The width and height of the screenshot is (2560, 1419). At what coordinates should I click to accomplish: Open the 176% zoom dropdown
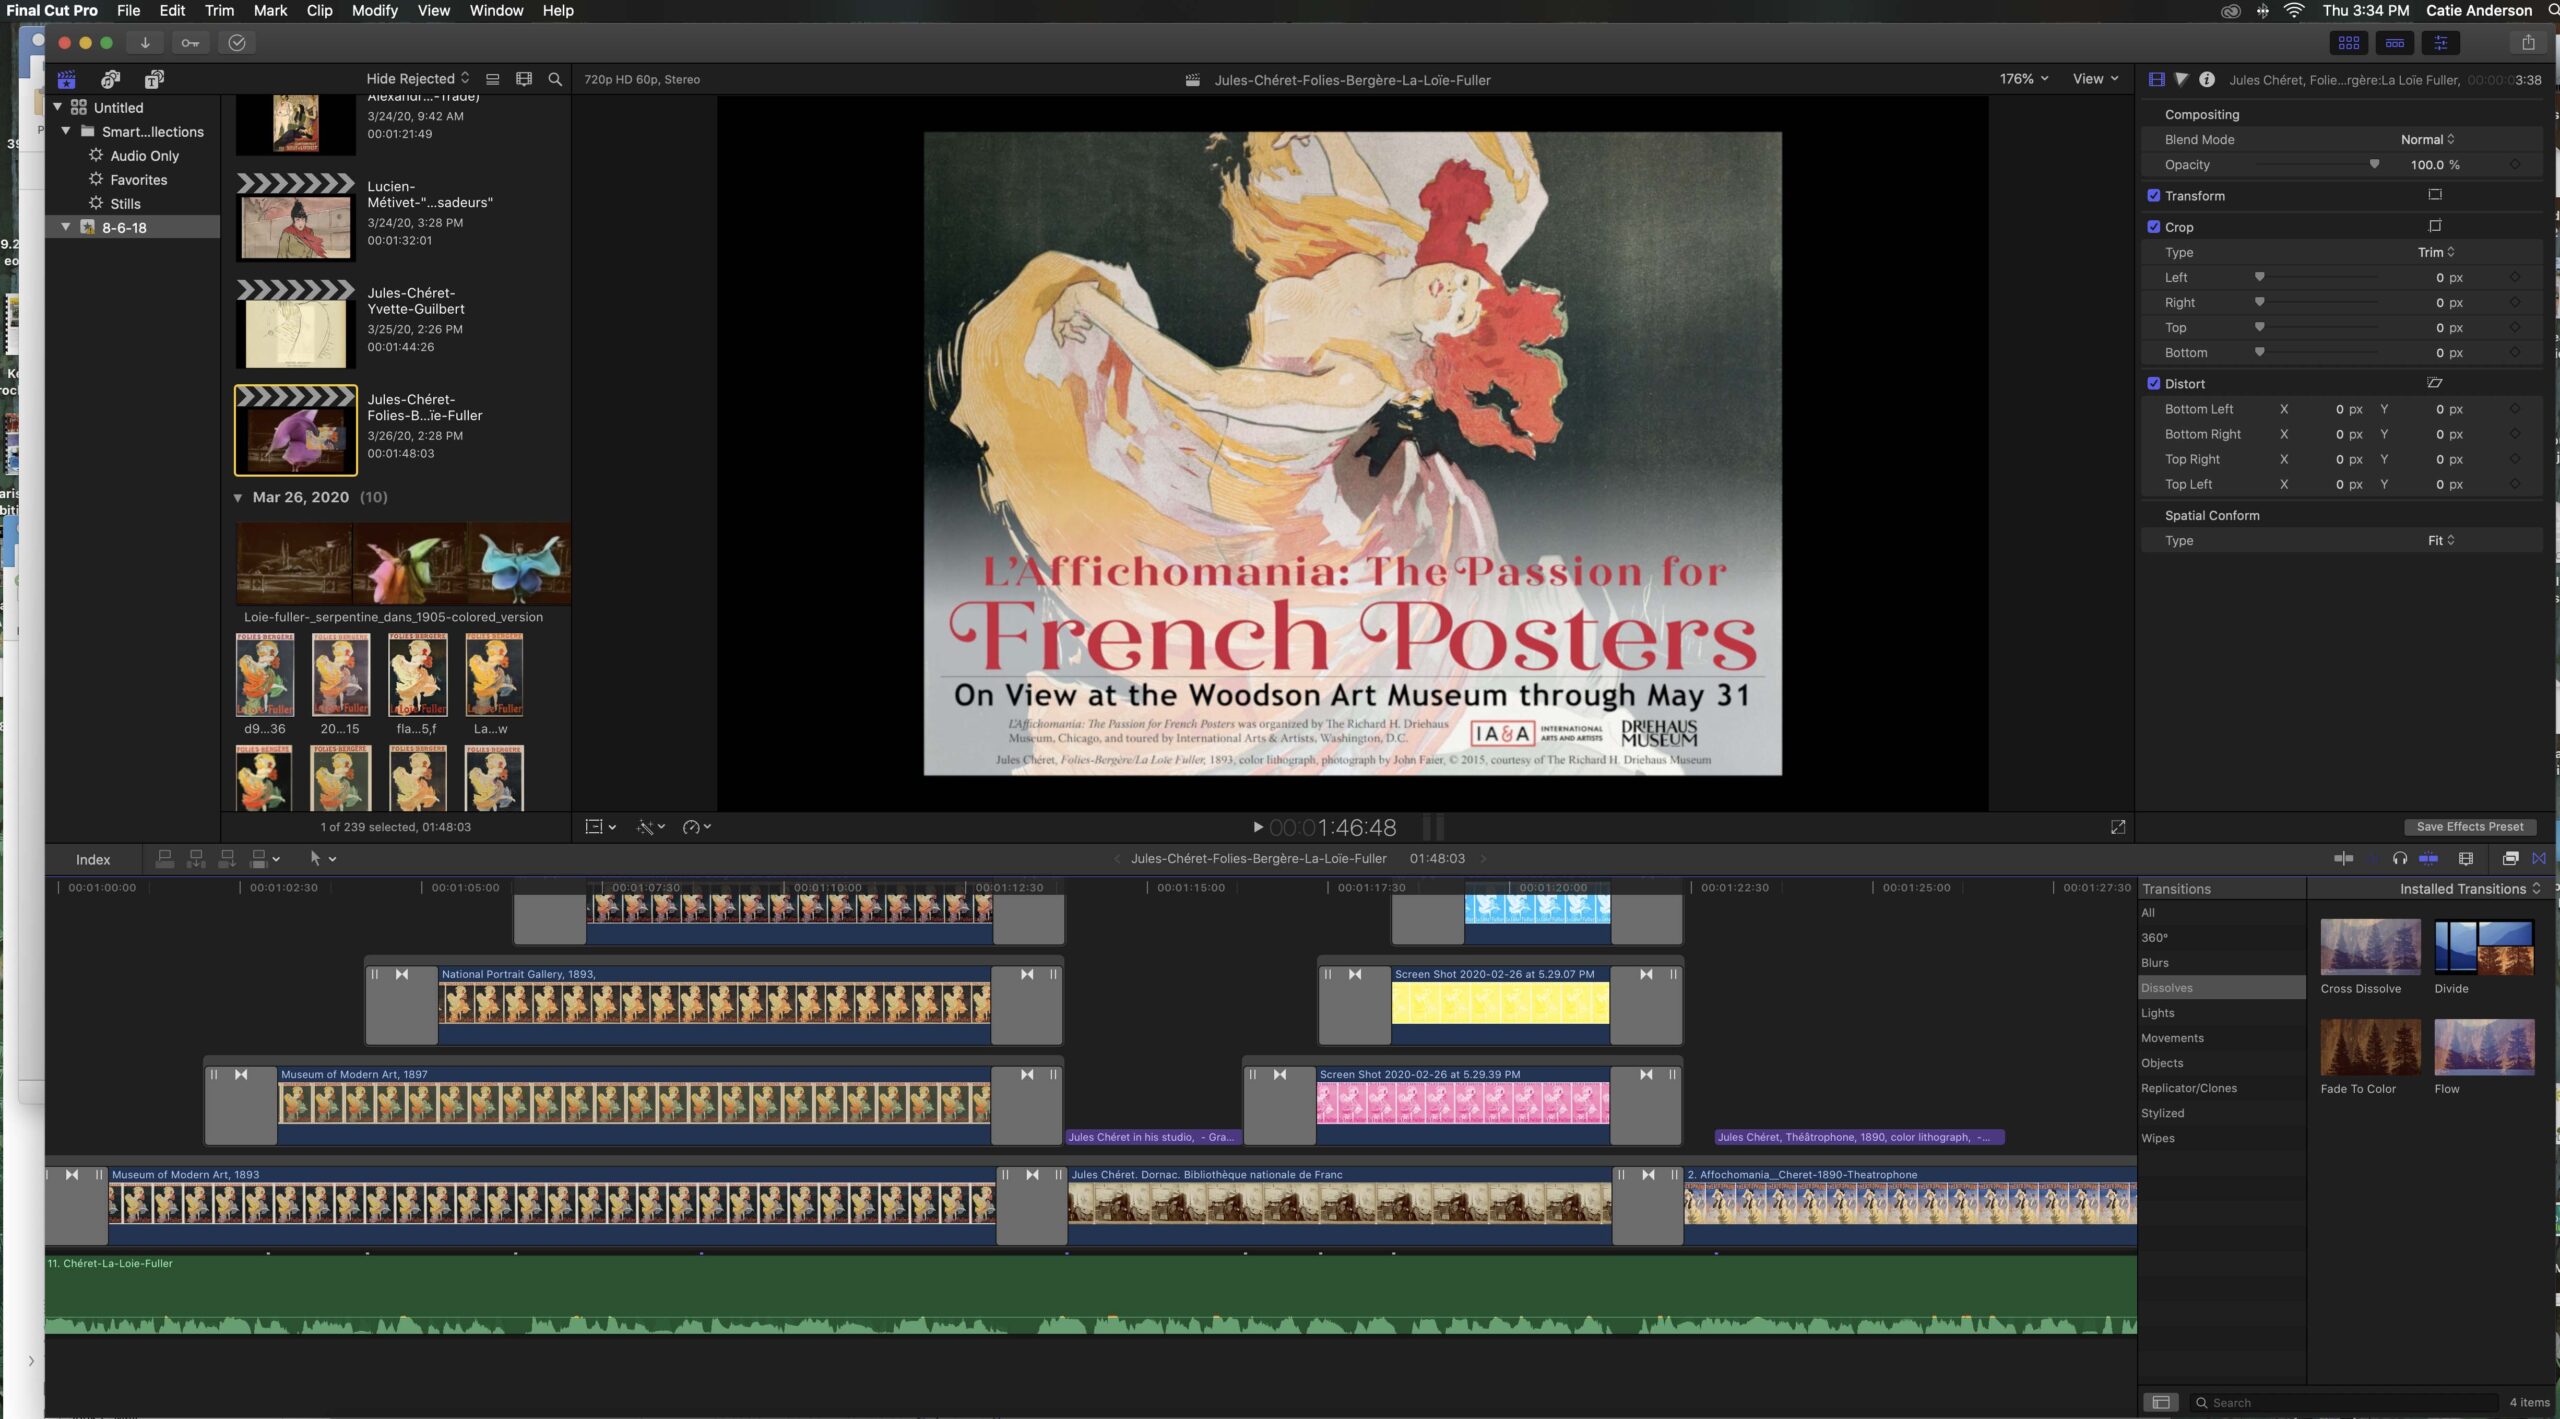[x=2024, y=79]
